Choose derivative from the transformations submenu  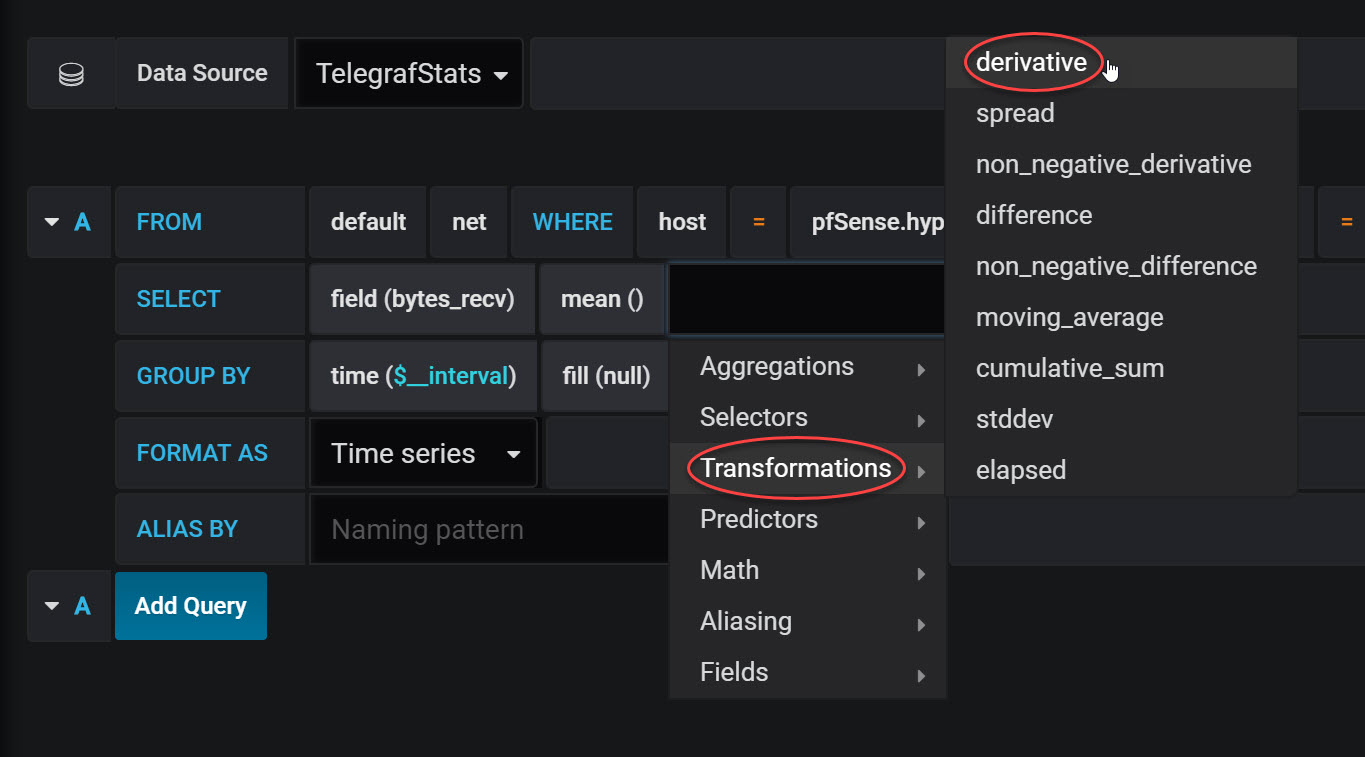click(1031, 62)
